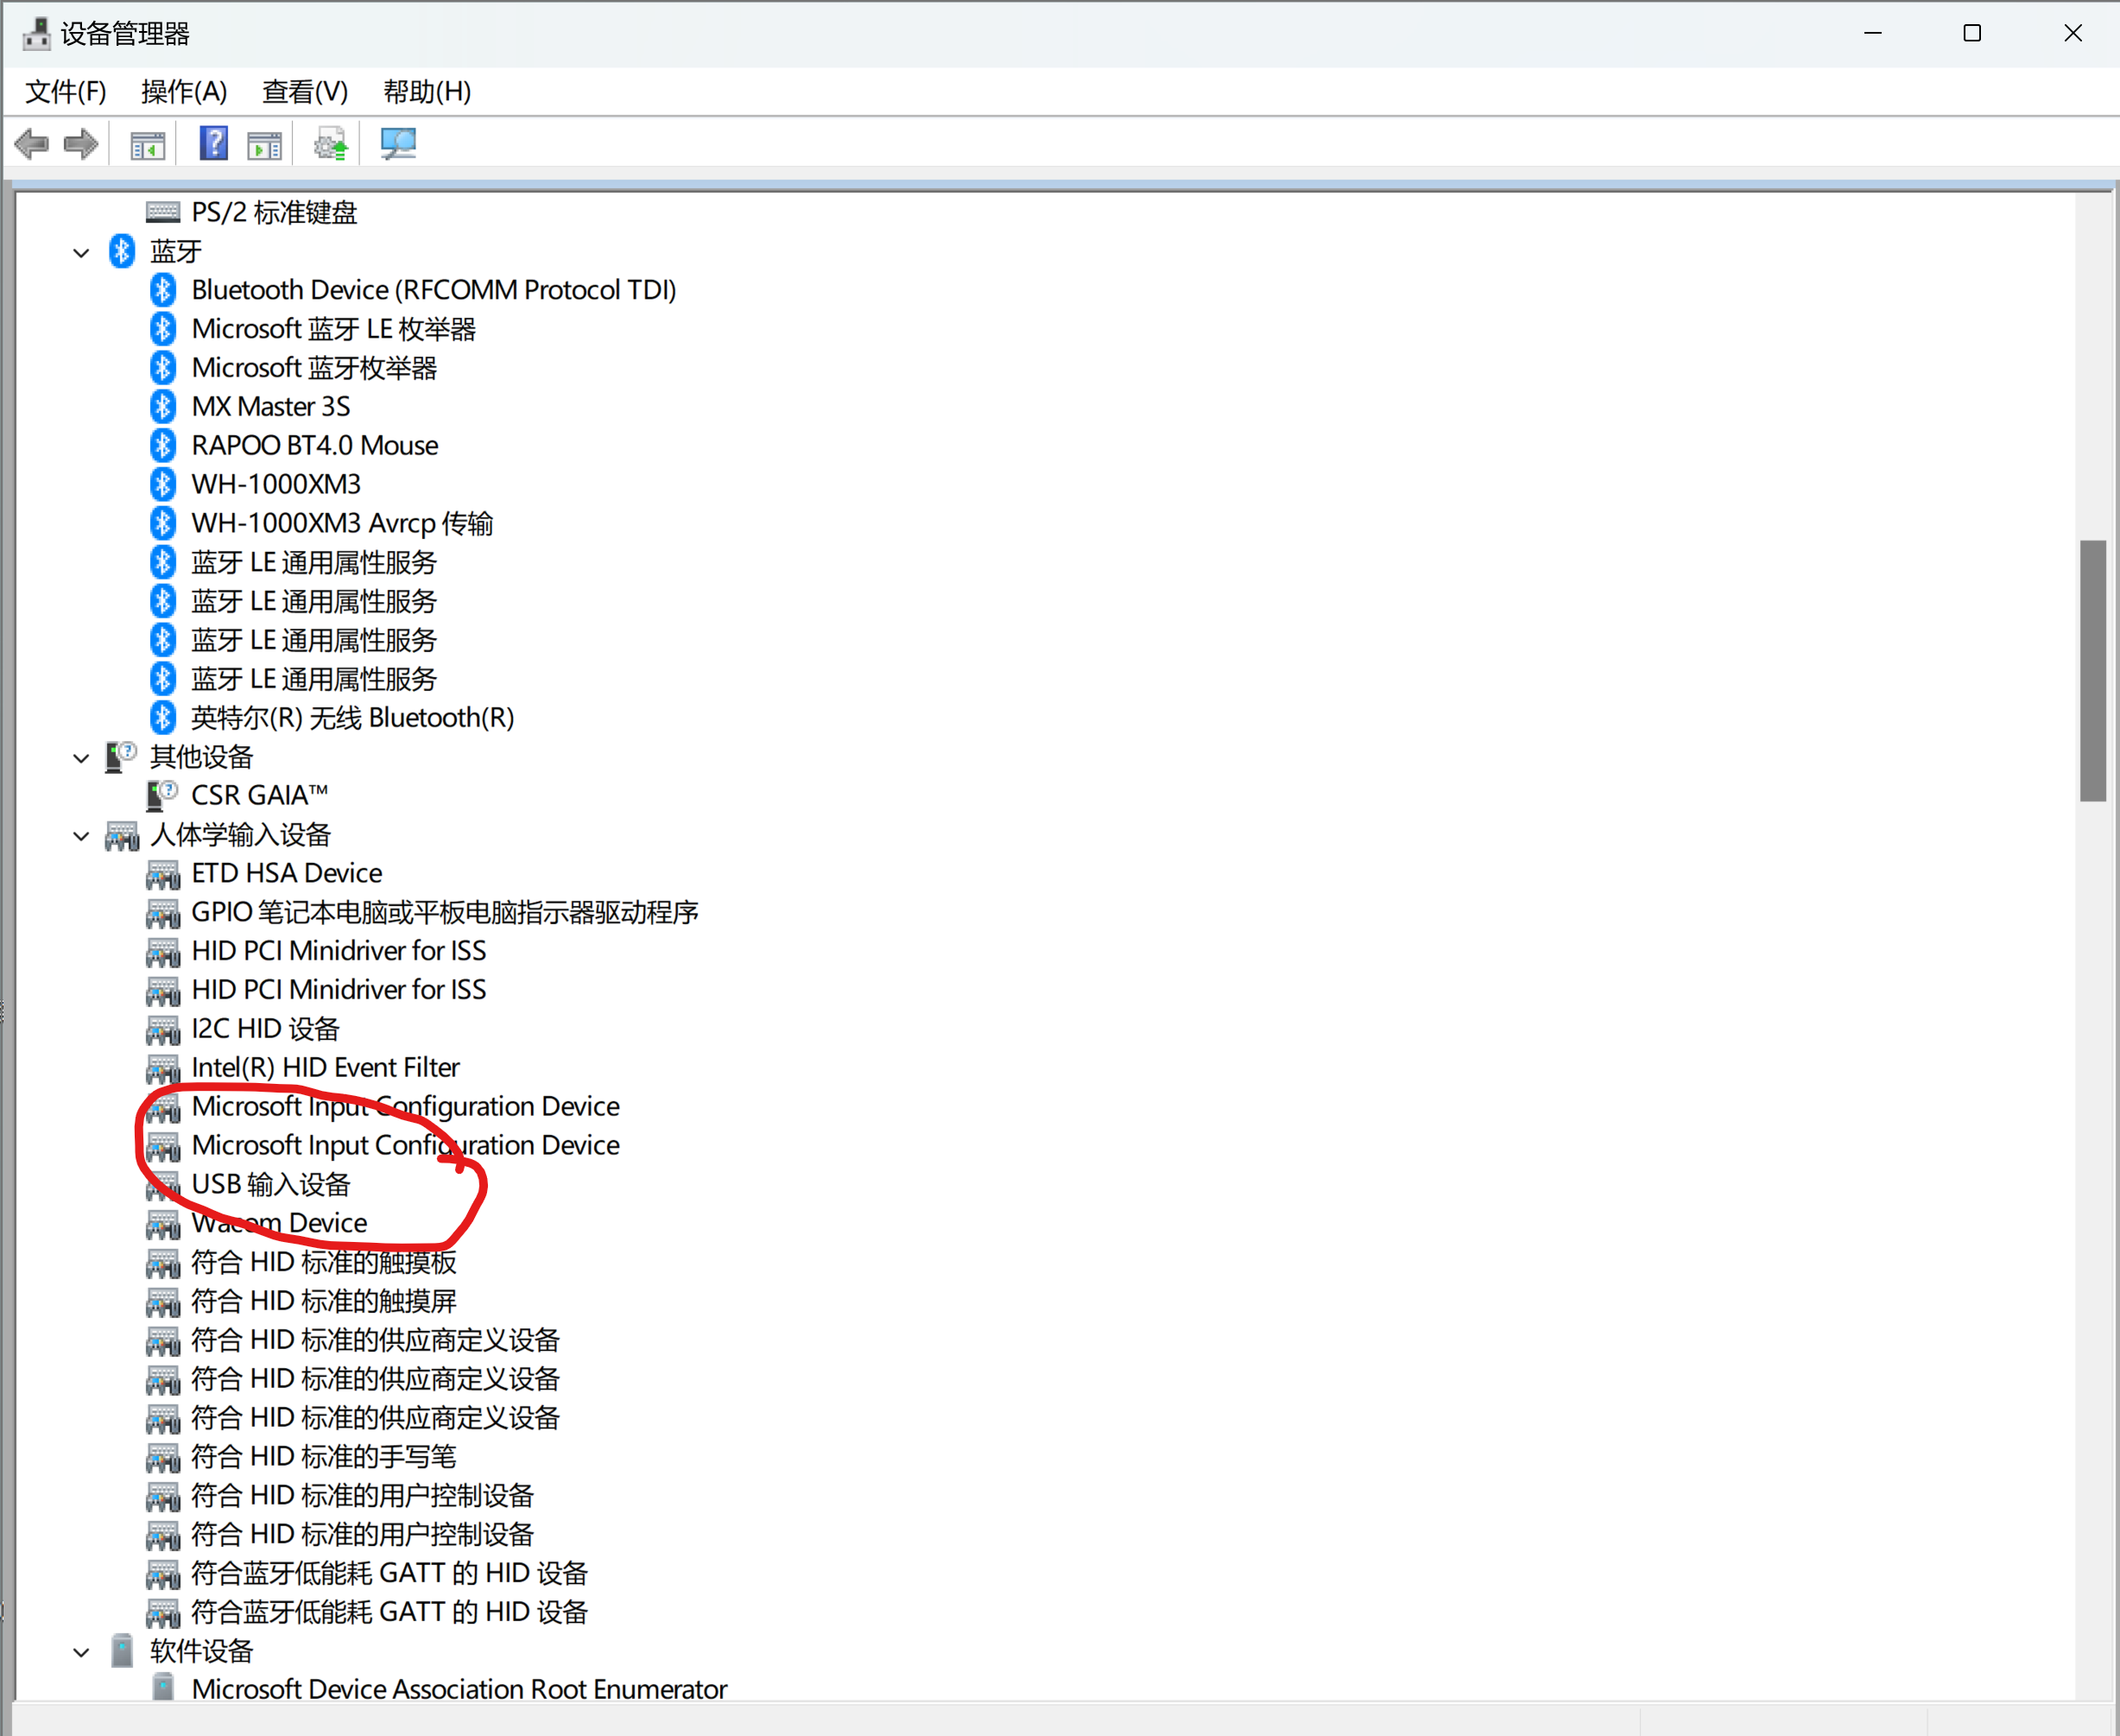Click Bluetooth icon beside WH-1000XM3 Avrcp 传输
2120x1736 pixels.
coord(163,523)
